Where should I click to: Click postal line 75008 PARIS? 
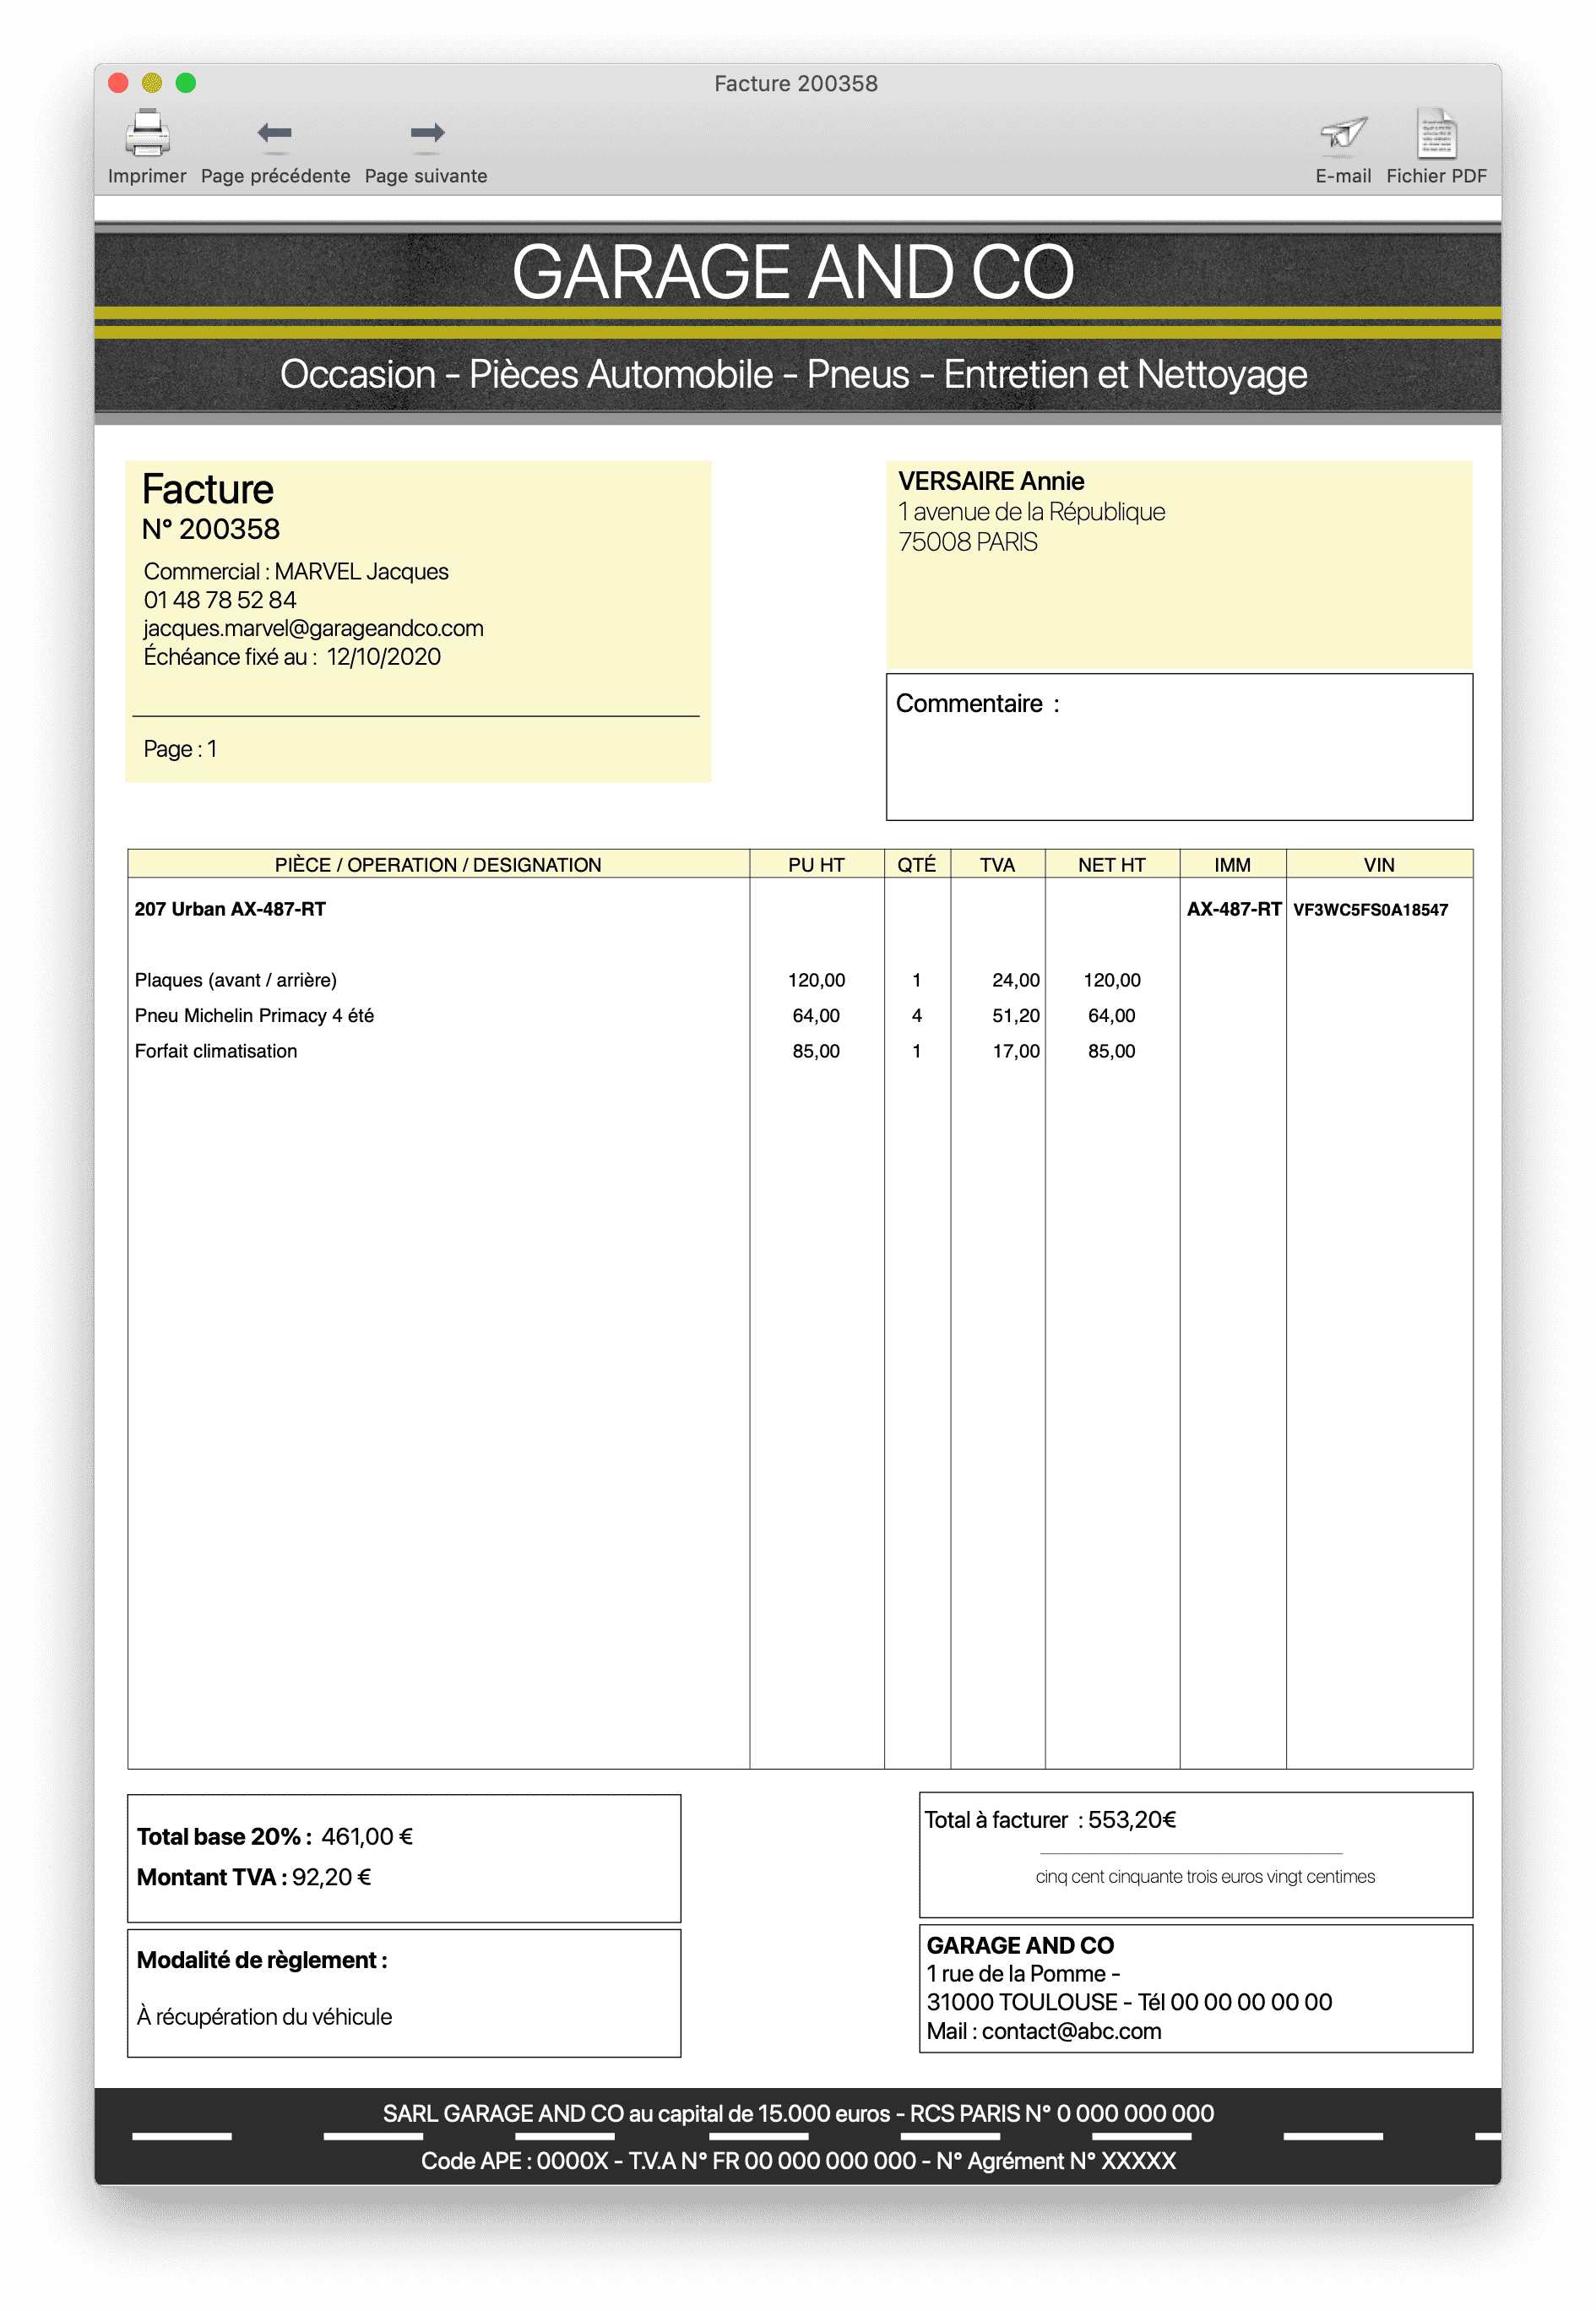point(967,542)
